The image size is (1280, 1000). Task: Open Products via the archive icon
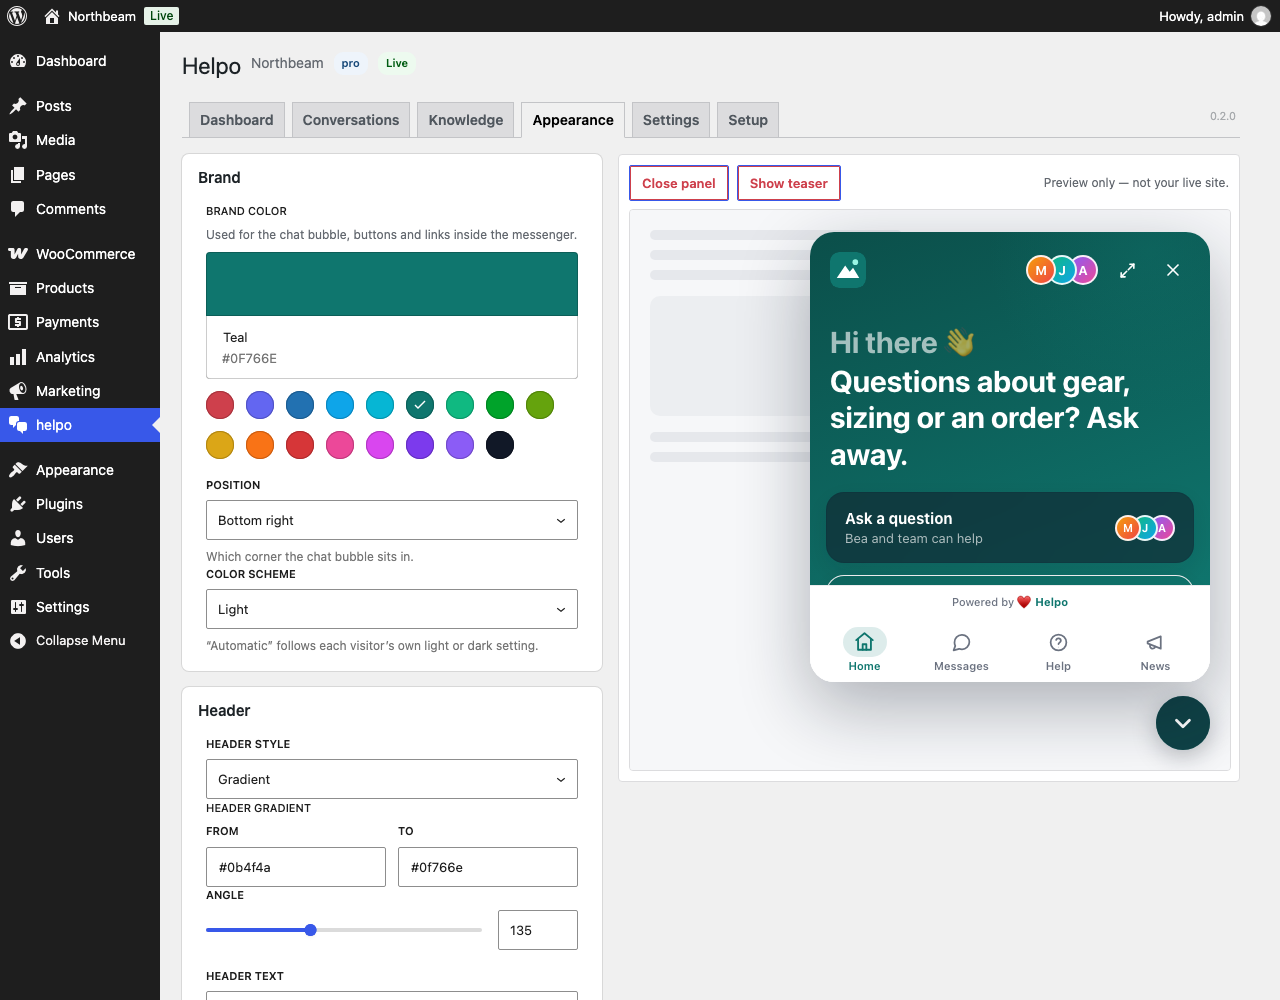(18, 288)
